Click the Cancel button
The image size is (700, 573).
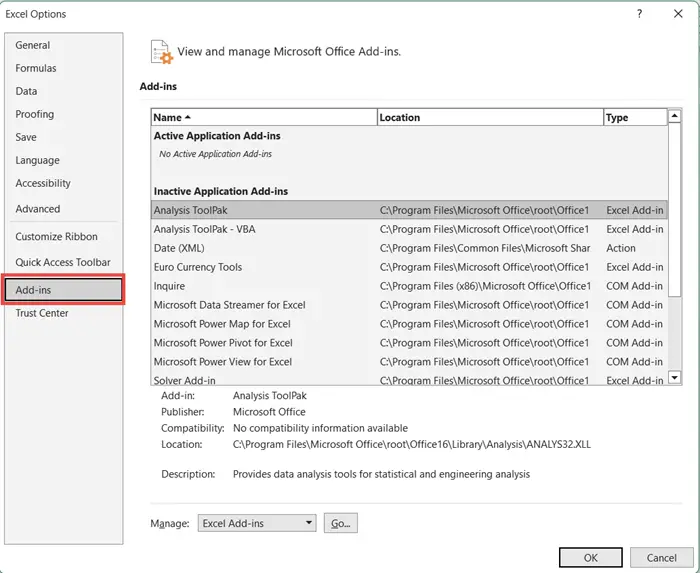coord(662,558)
